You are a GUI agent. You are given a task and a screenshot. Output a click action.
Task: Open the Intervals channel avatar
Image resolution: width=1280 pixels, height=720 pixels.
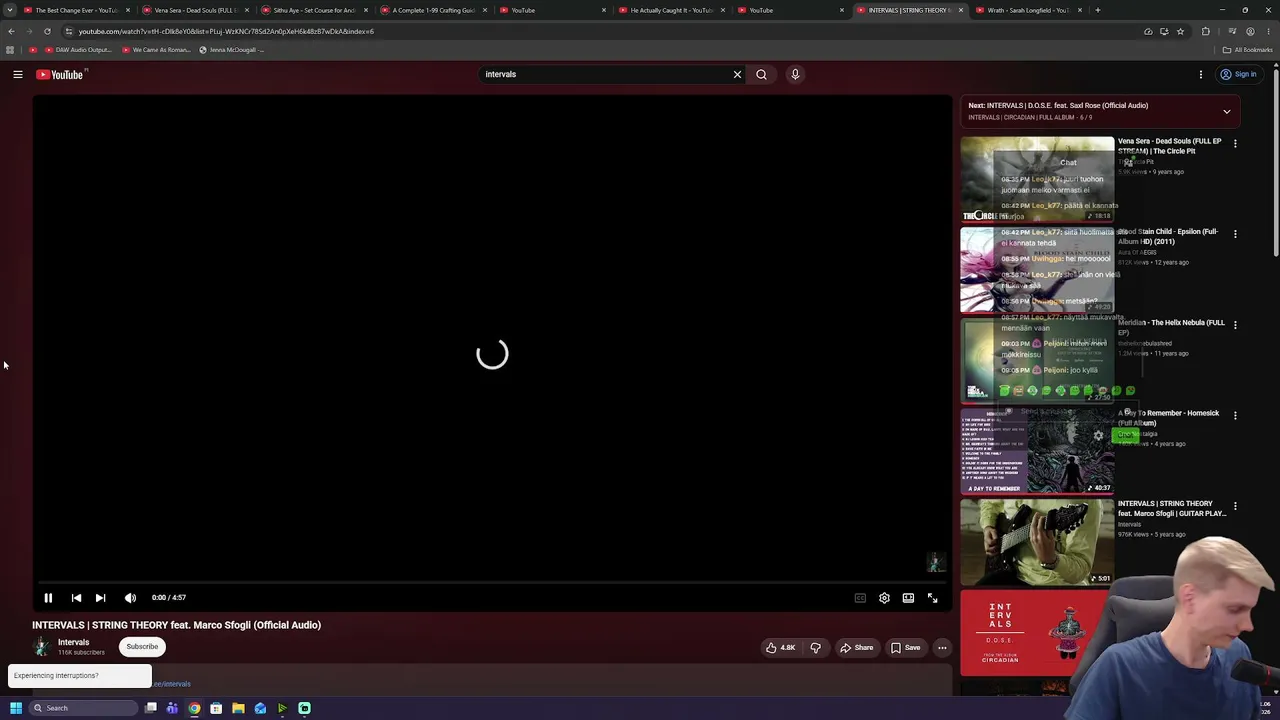42,646
